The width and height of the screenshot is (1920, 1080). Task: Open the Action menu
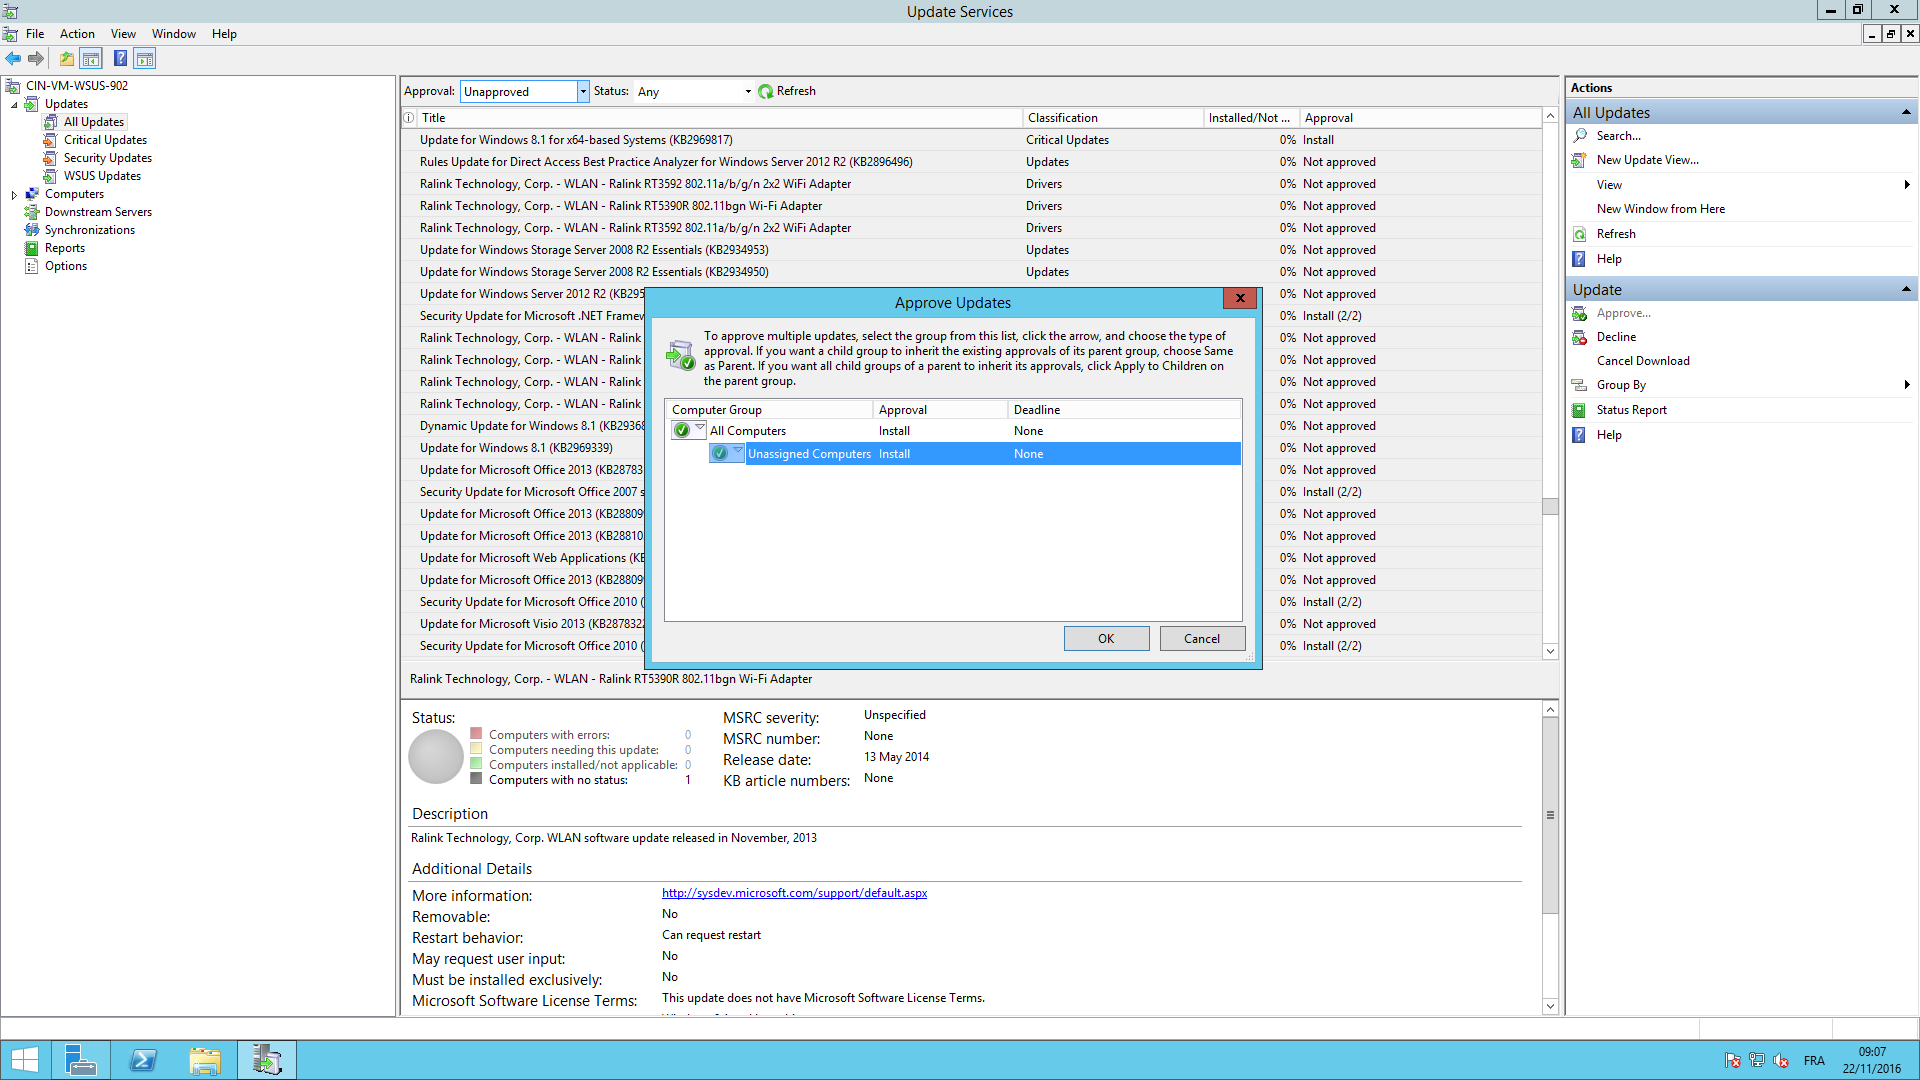click(77, 34)
